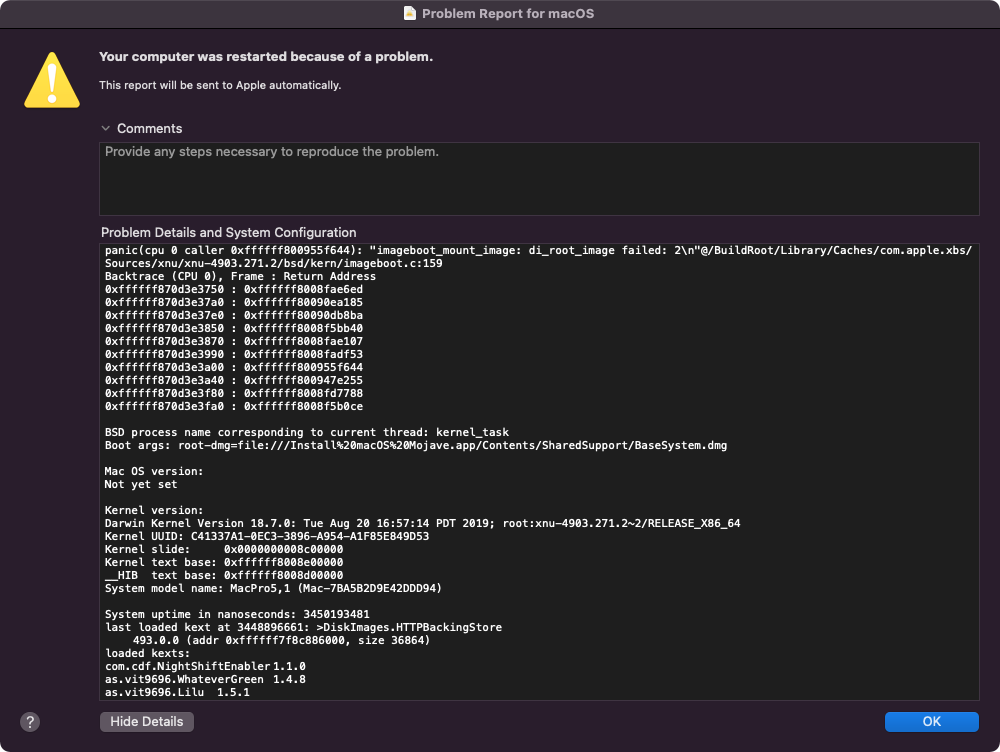Click the 'System uptime in nanoseconds' line
The width and height of the screenshot is (1000, 752).
[237, 614]
